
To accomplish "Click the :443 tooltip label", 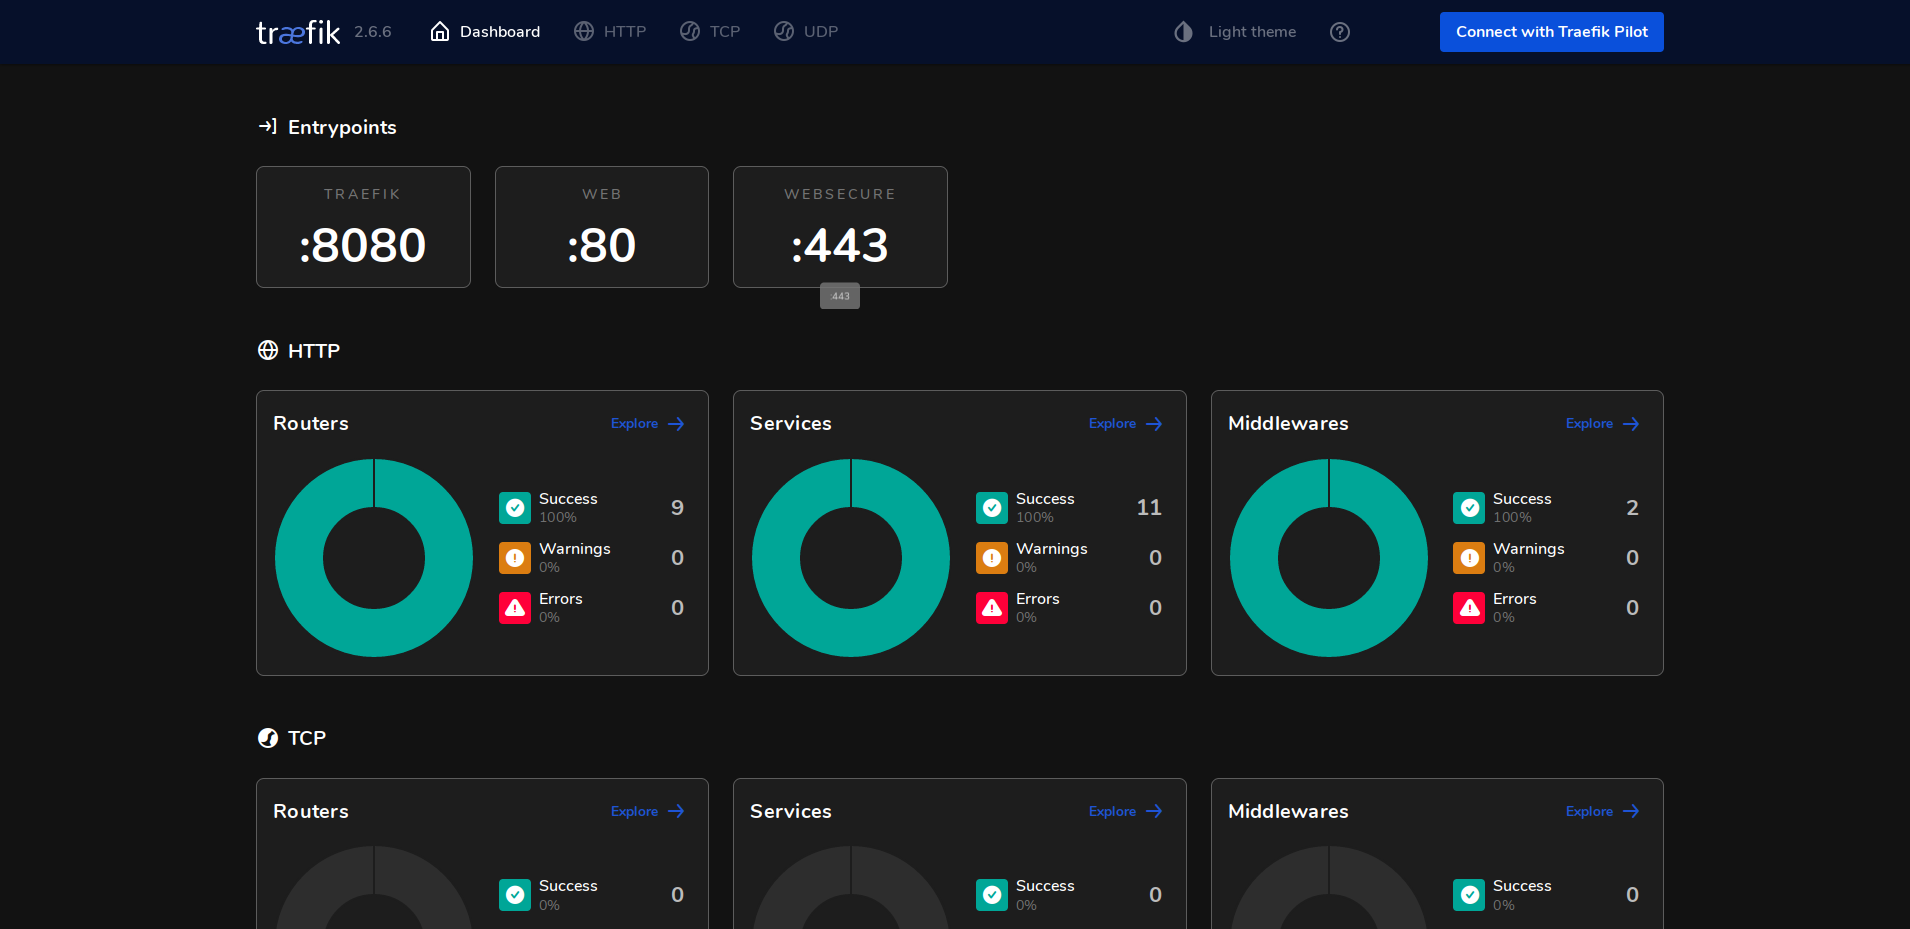I will pyautogui.click(x=840, y=296).
